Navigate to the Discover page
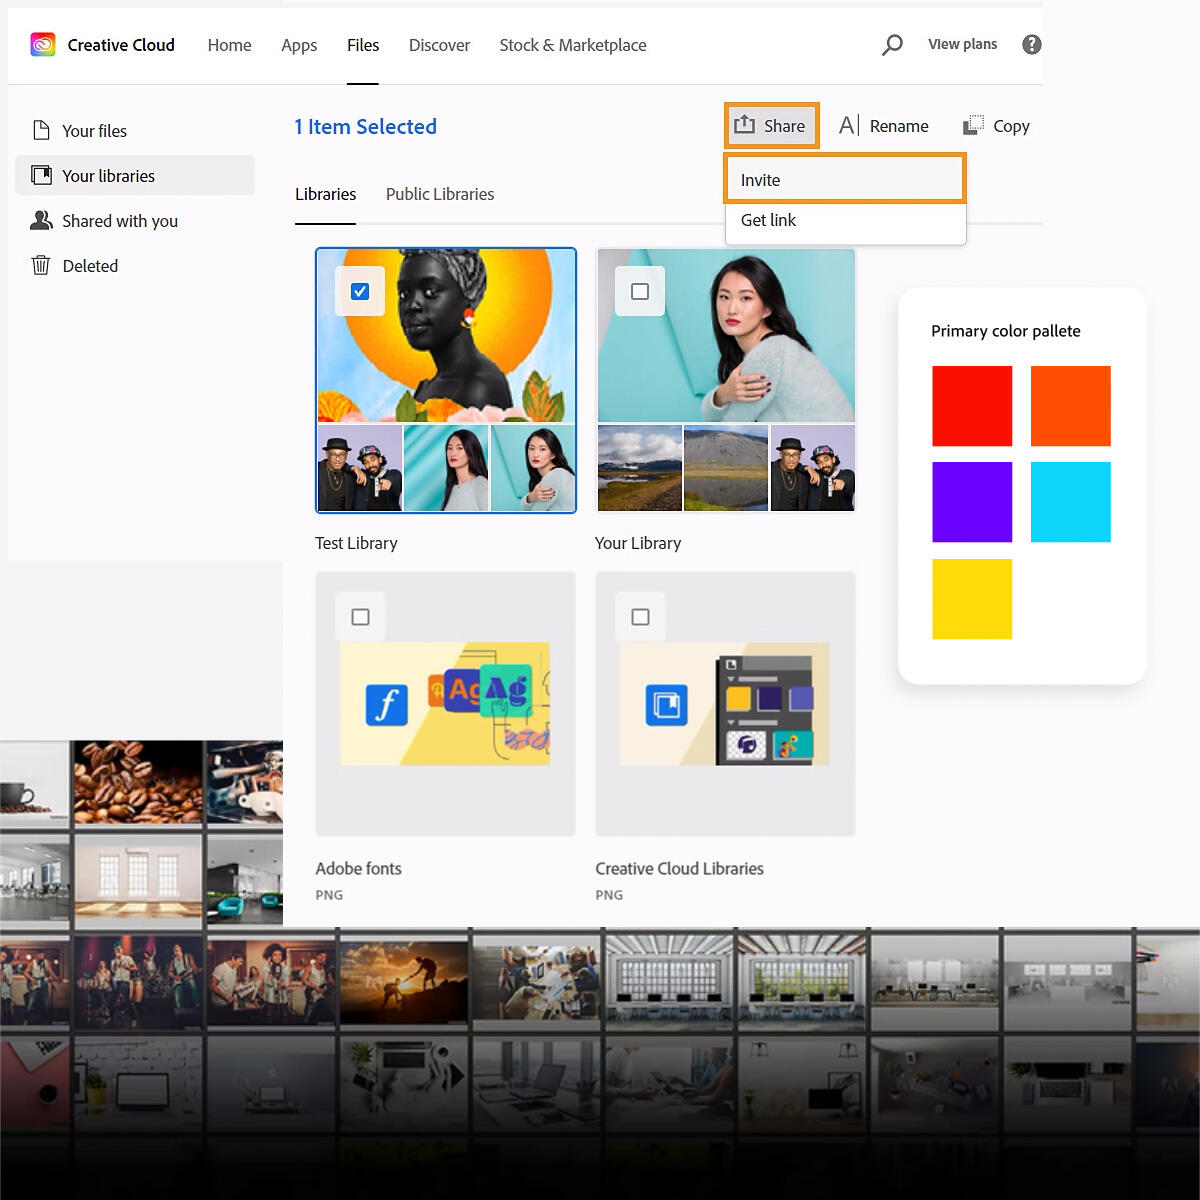 point(439,45)
